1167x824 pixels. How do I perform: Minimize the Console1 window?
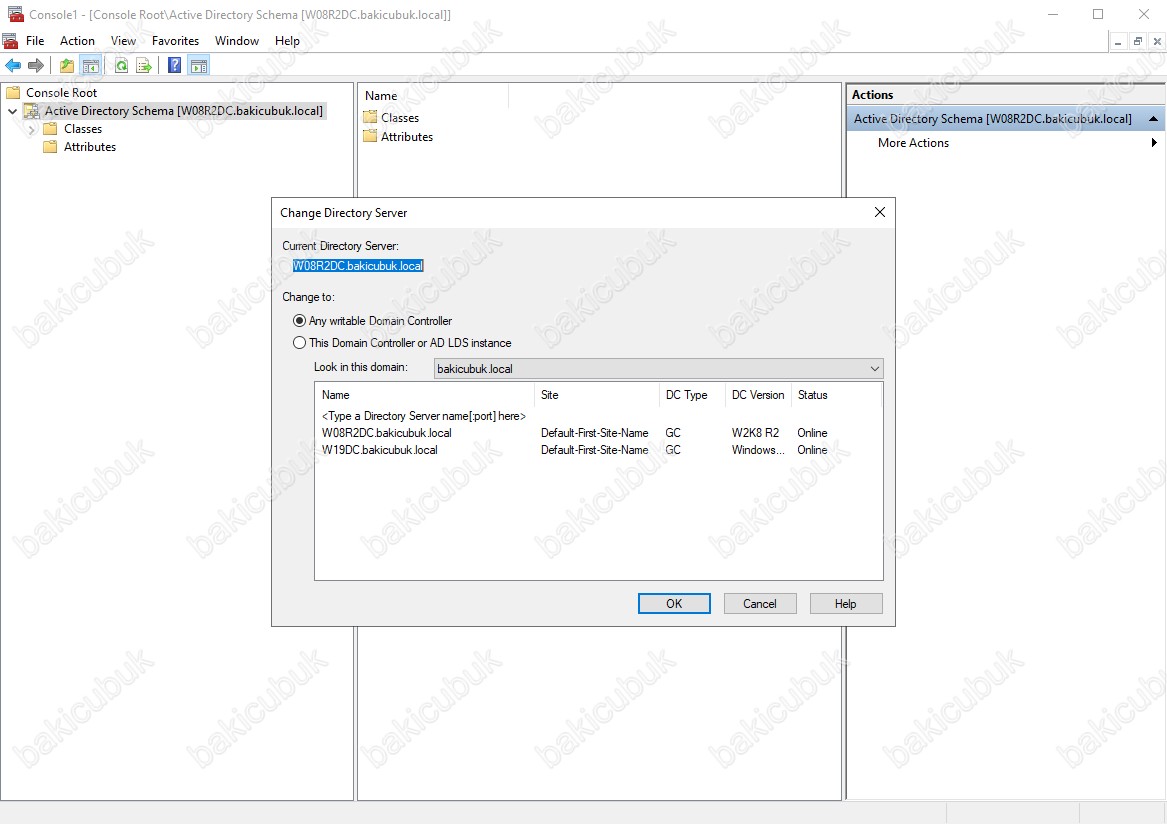pos(1052,14)
